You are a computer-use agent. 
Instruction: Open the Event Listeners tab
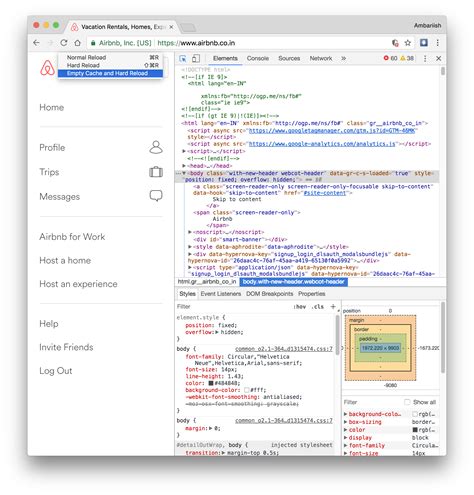(x=221, y=294)
